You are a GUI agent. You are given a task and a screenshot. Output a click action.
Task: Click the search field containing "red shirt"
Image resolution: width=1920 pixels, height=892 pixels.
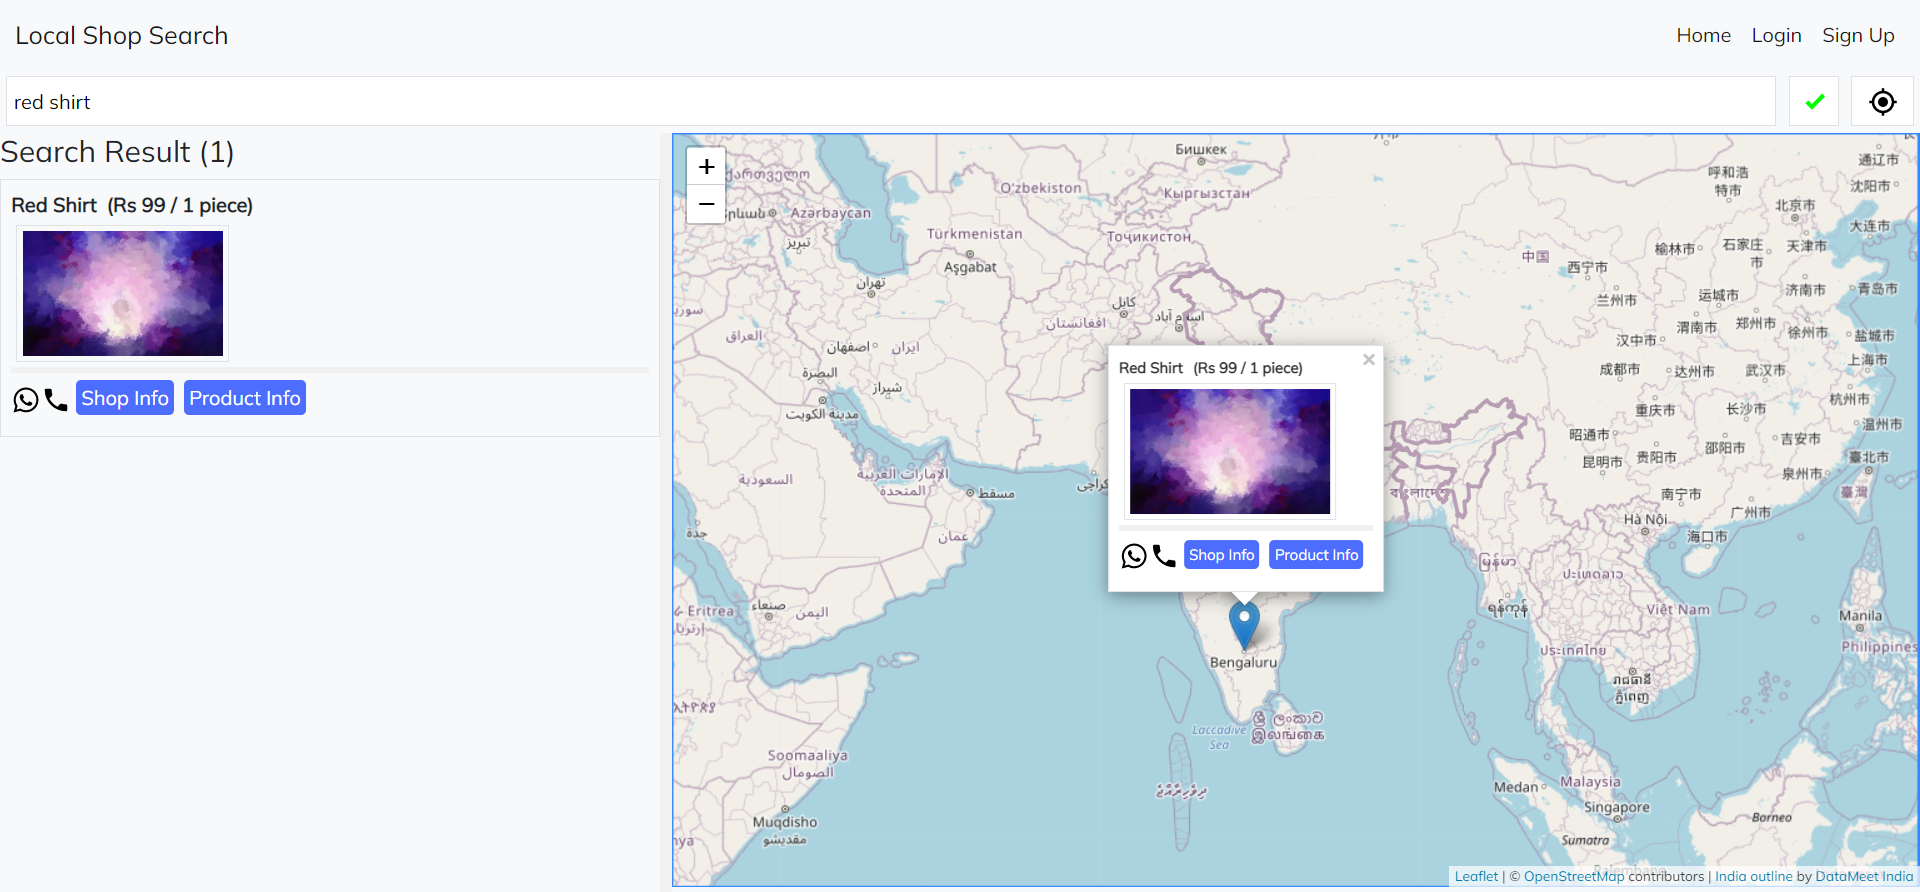click(890, 102)
